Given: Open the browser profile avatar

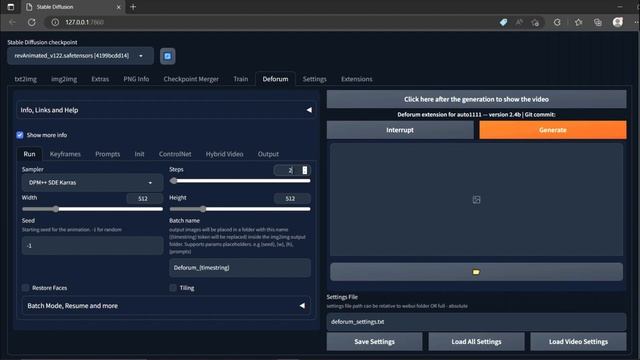Looking at the screenshot, I should click(x=618, y=22).
